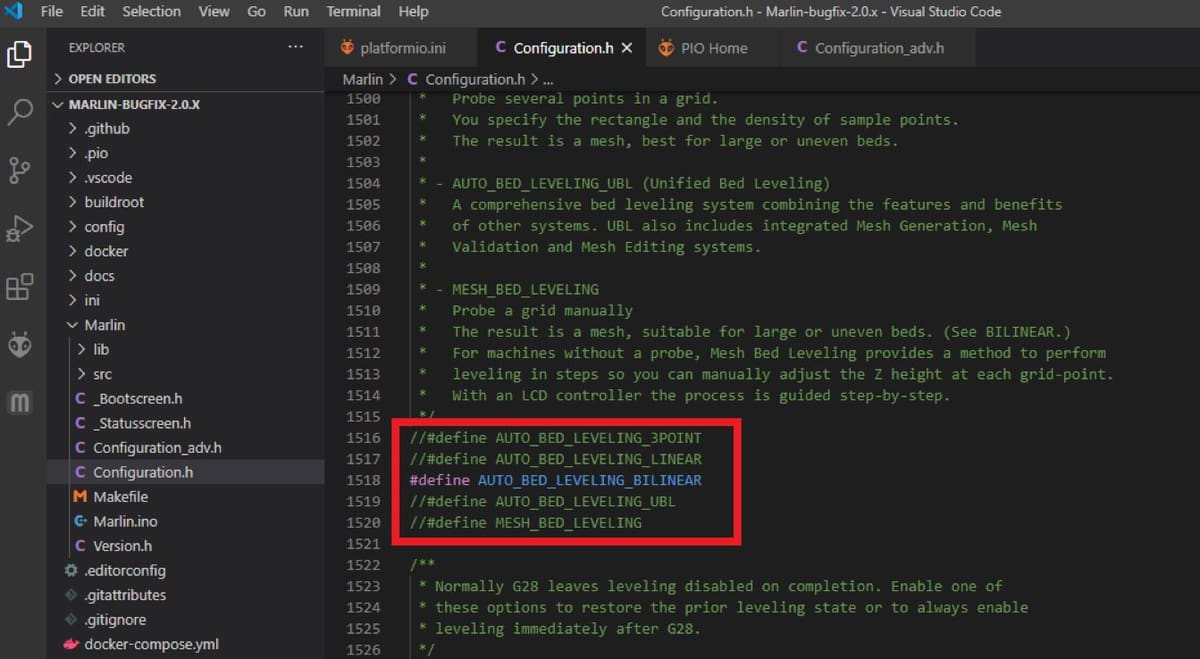Click the Marlin 'M' activity bar icon
Image resolution: width=1200 pixels, height=659 pixels.
(x=20, y=403)
